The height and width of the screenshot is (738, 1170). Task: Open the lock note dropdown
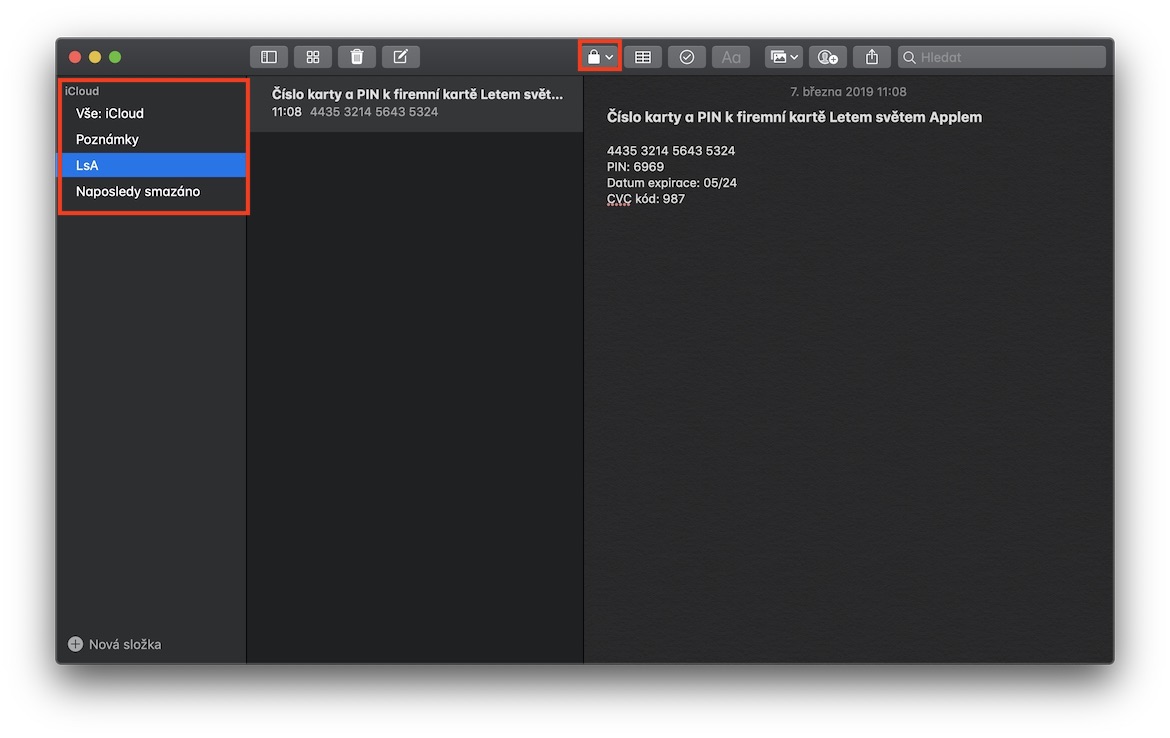pos(600,57)
